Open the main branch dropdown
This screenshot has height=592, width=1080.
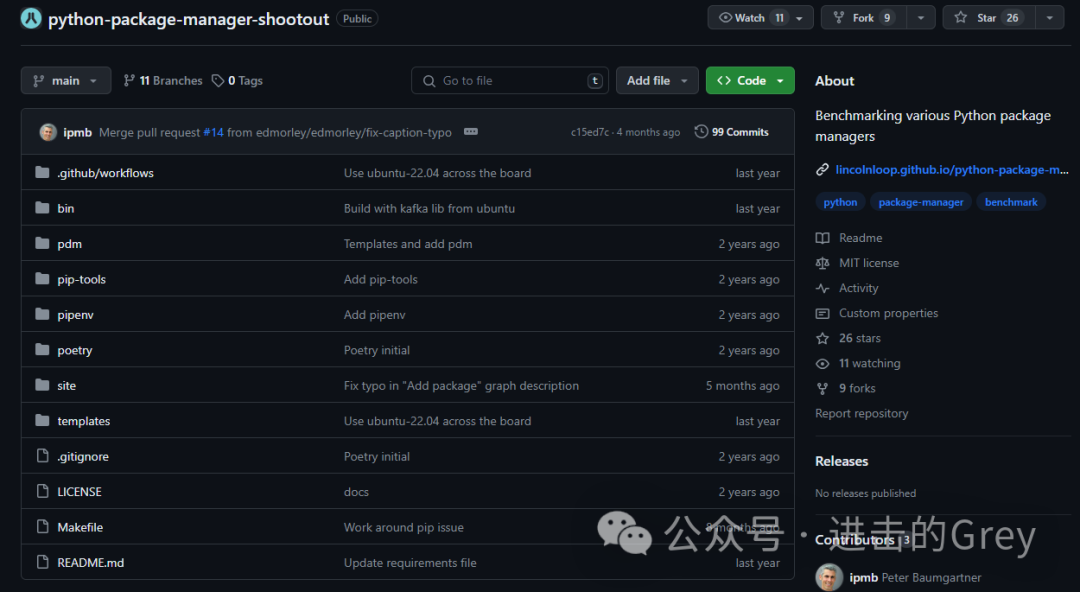point(65,80)
